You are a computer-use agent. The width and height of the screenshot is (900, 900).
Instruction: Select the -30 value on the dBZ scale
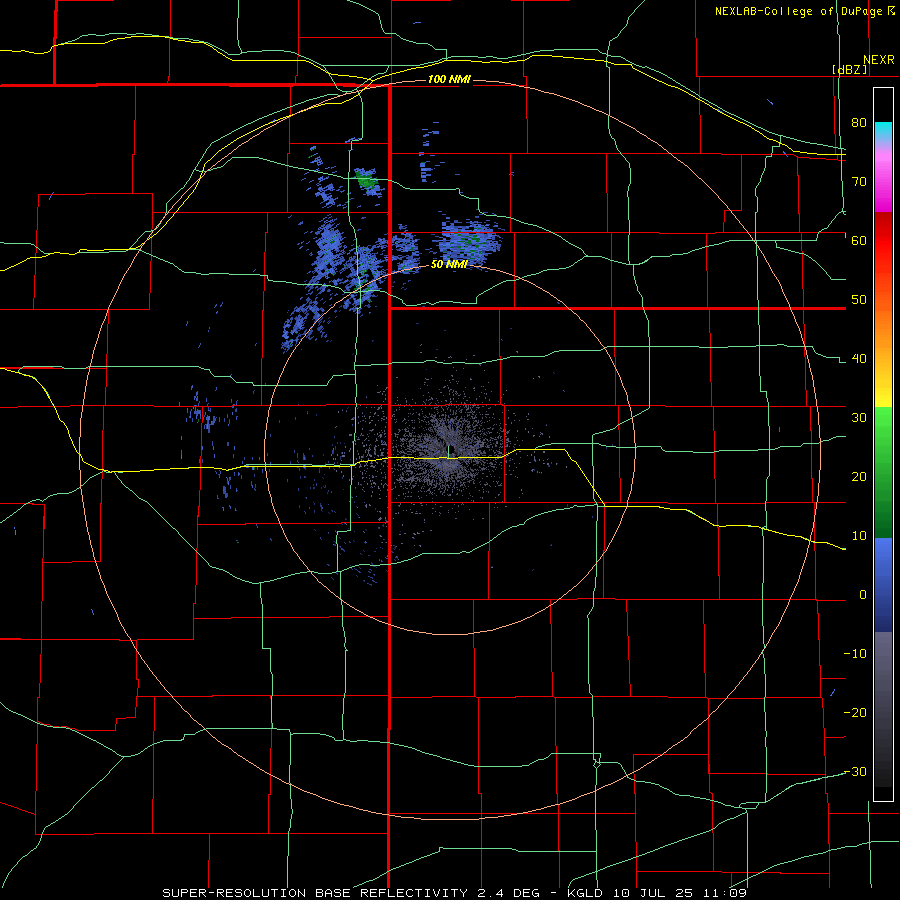[855, 771]
